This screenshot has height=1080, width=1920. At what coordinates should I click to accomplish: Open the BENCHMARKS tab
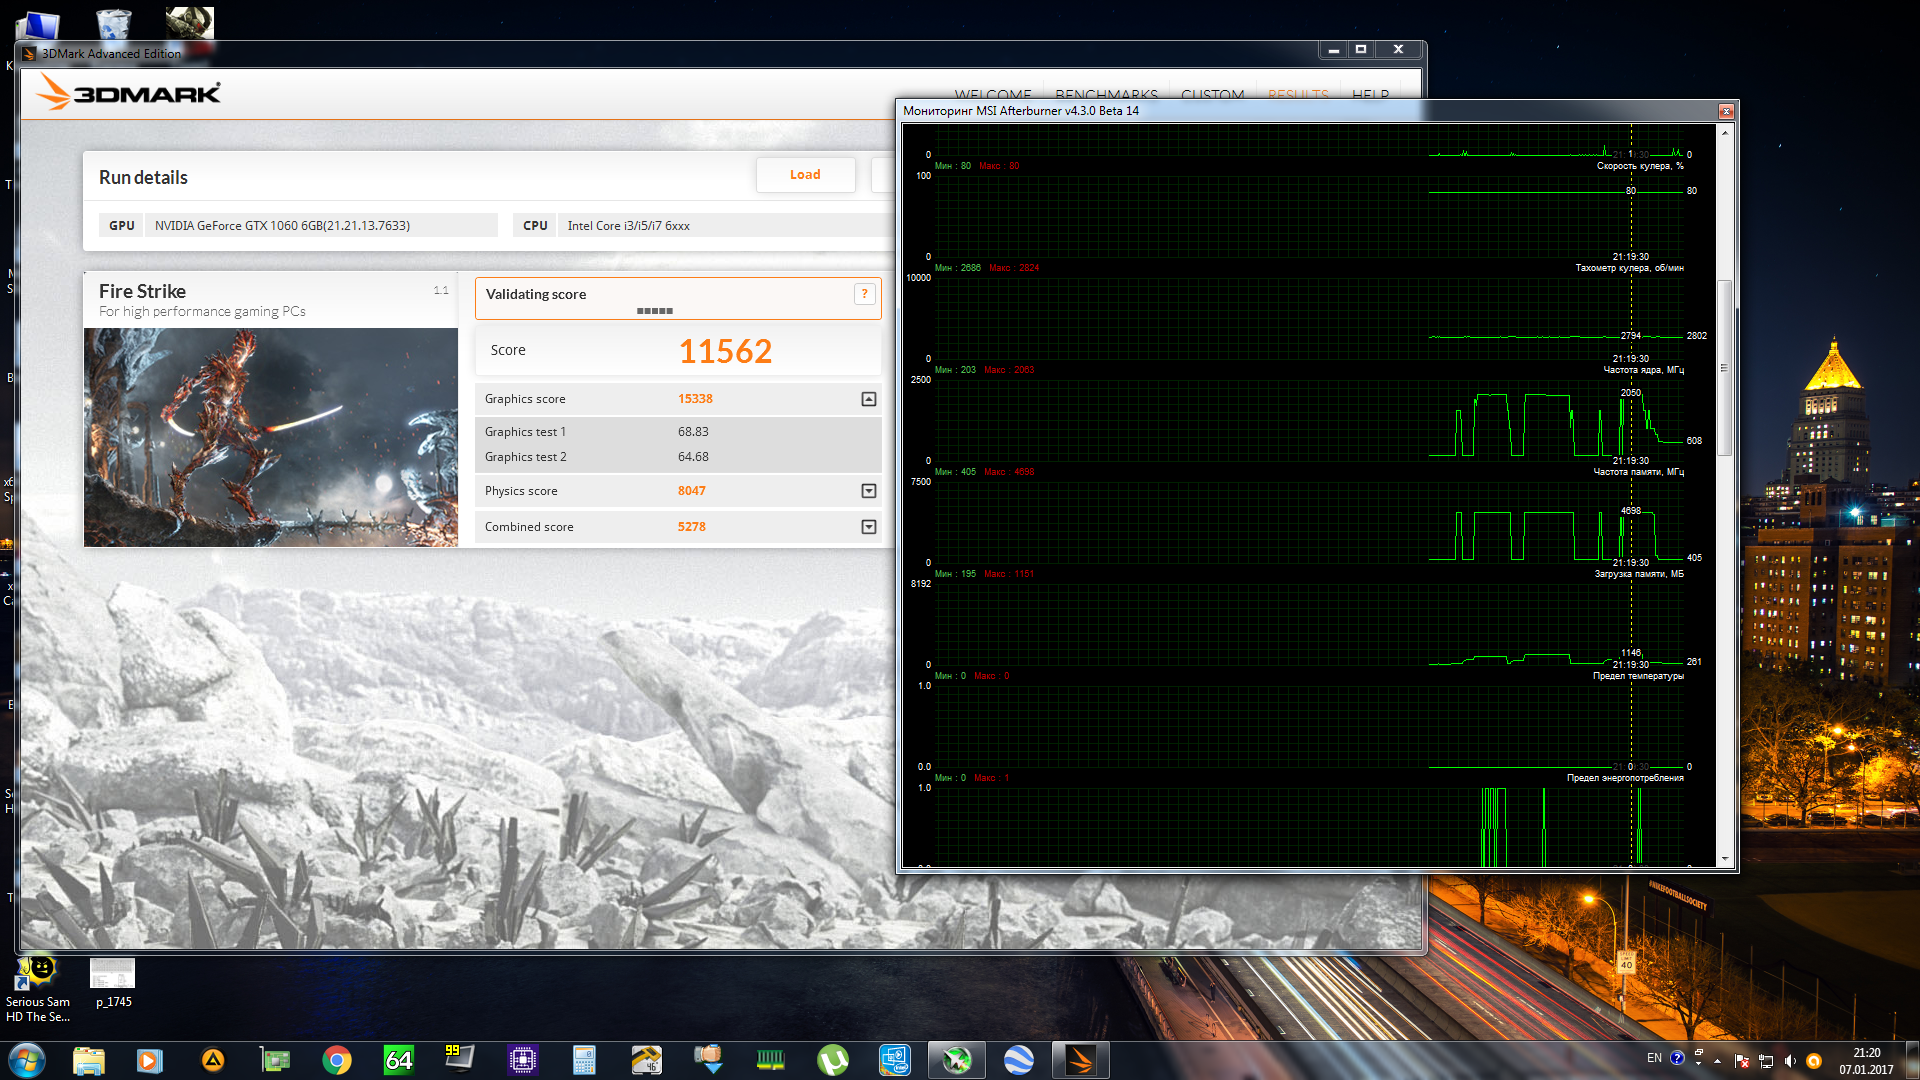tap(1106, 94)
